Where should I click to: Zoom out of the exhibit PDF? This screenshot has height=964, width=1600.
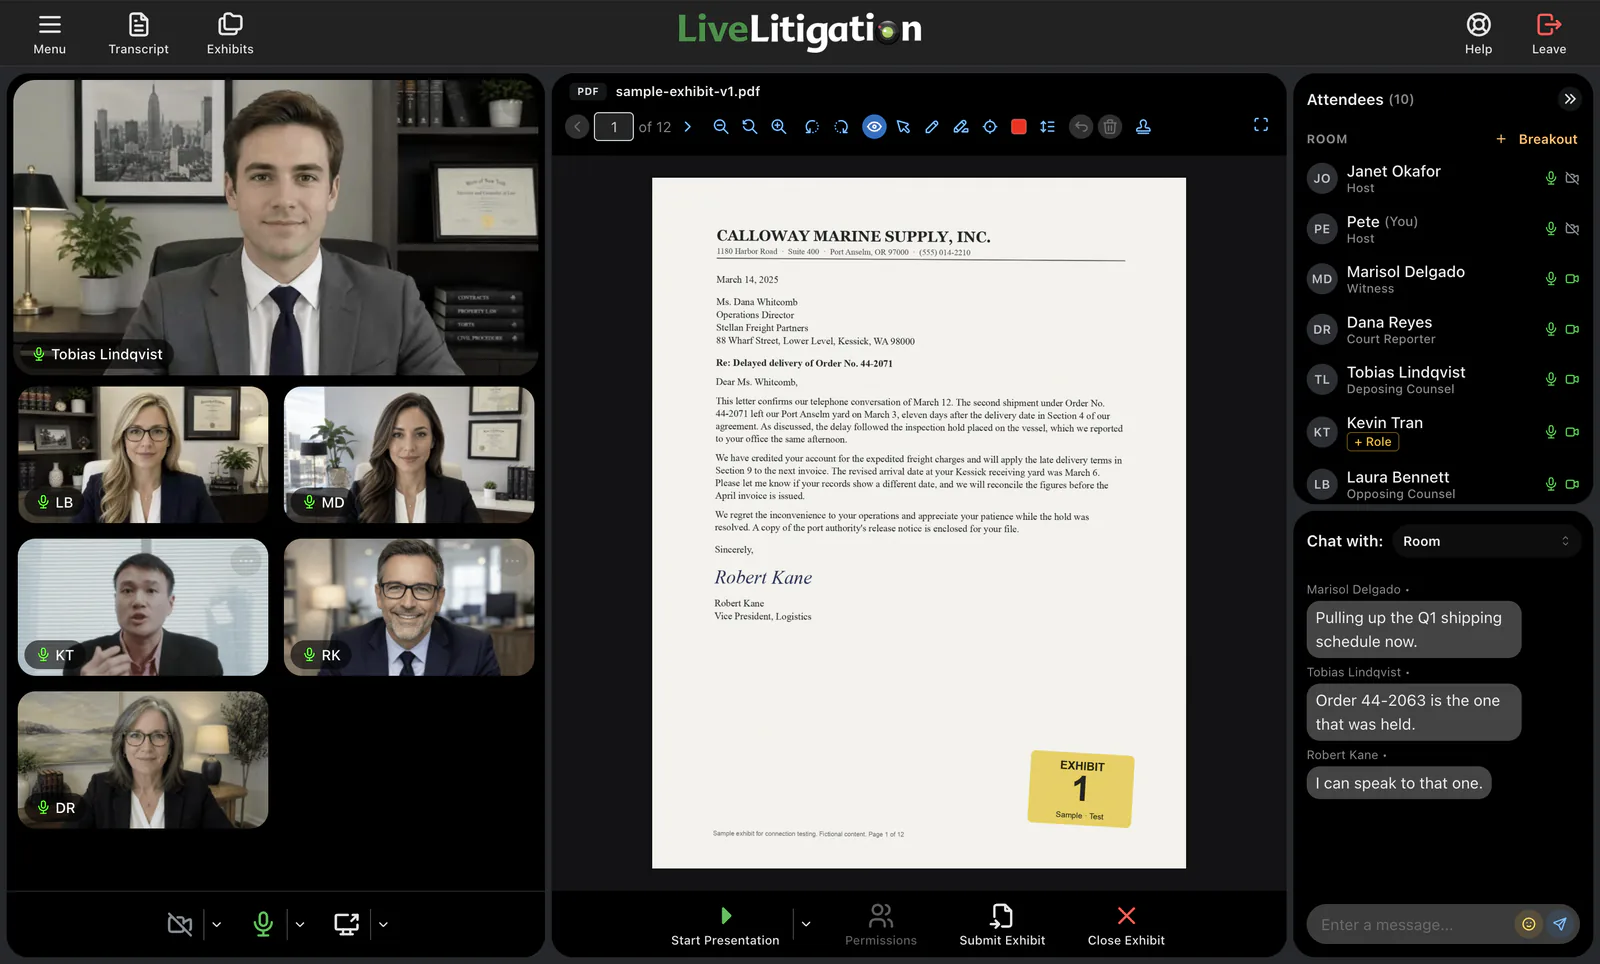coord(720,127)
